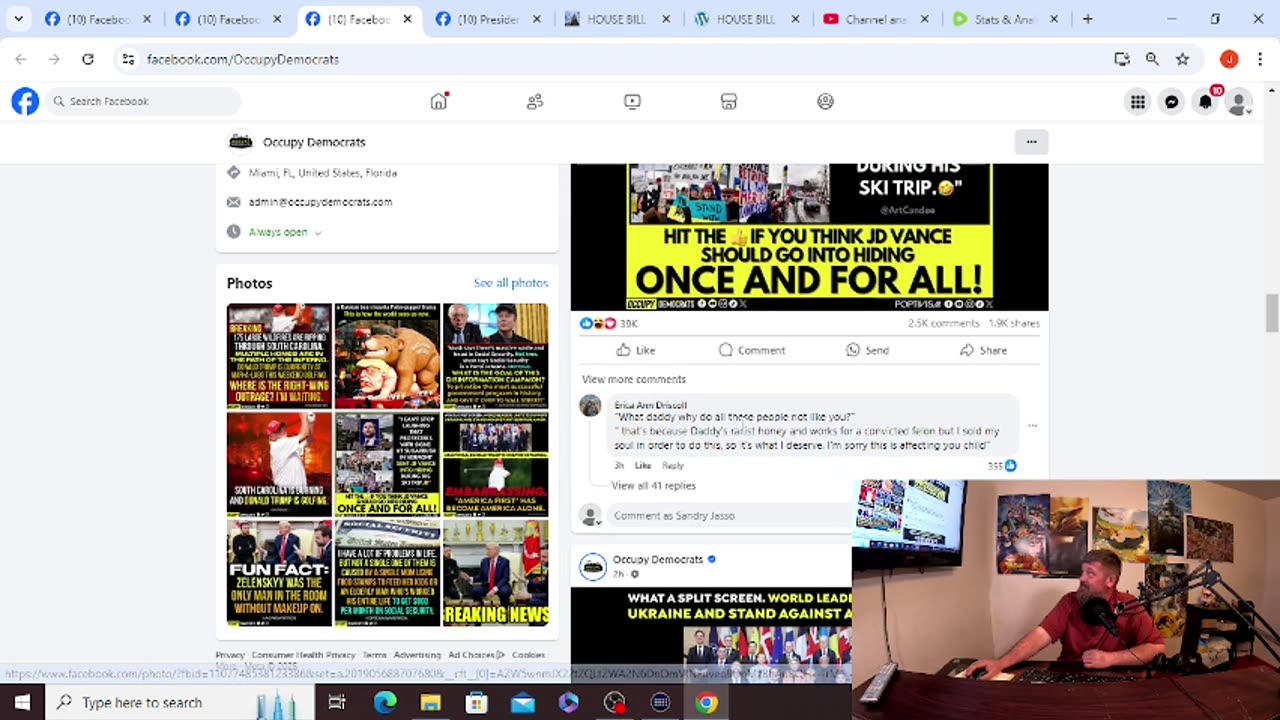Open the Facebook Home icon
1280x720 pixels.
click(x=439, y=101)
